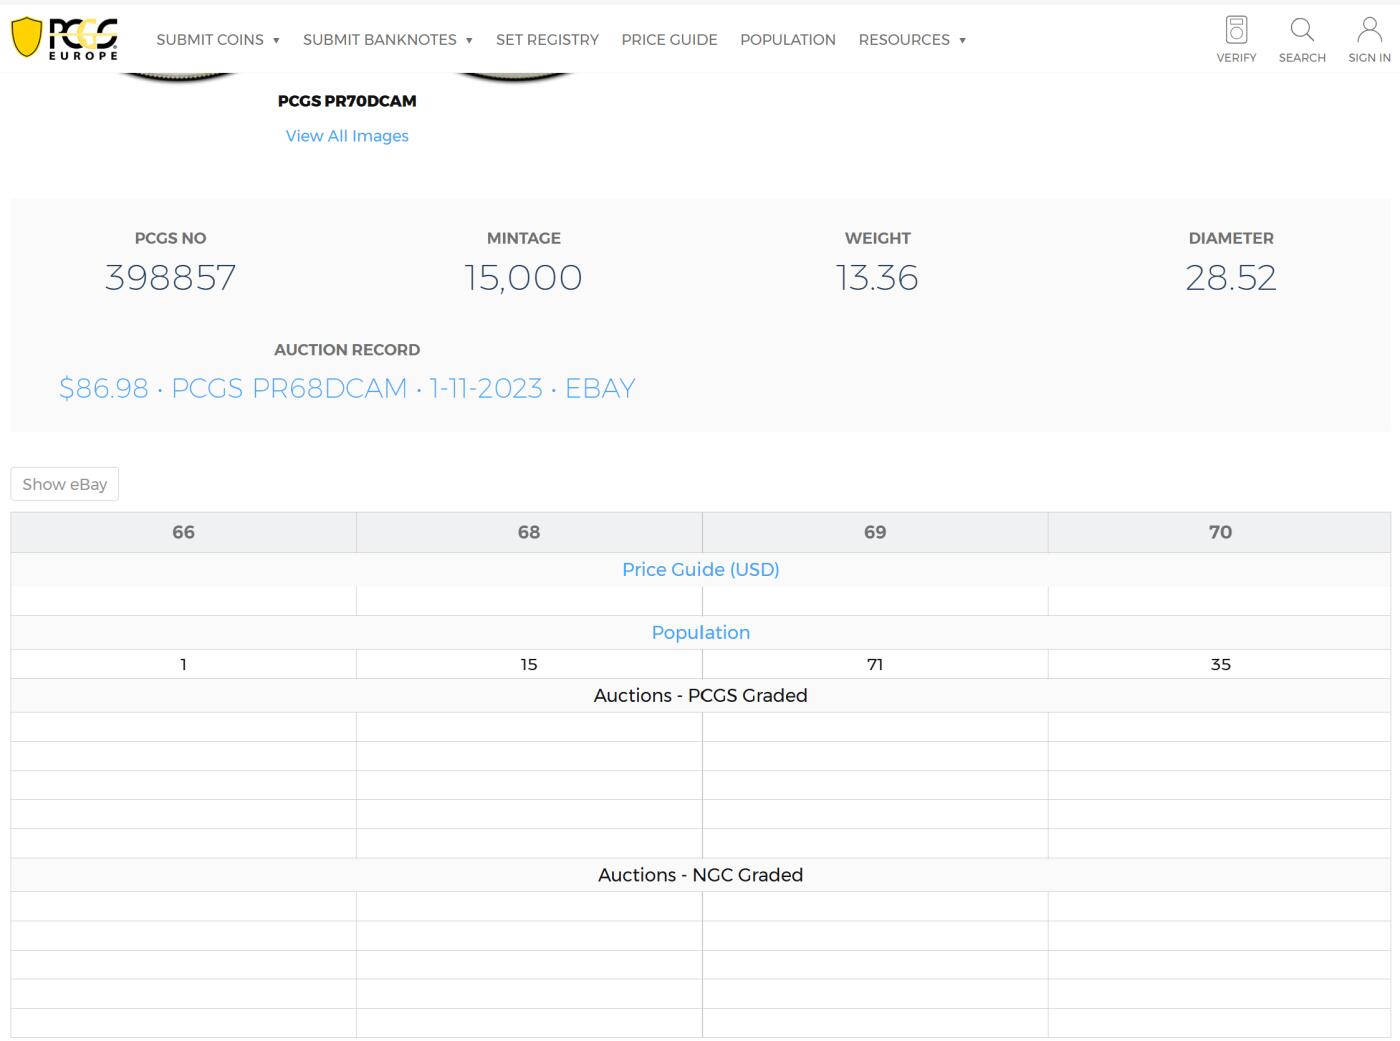Select the grade 69 column header
1400x1041 pixels.
[x=875, y=532]
